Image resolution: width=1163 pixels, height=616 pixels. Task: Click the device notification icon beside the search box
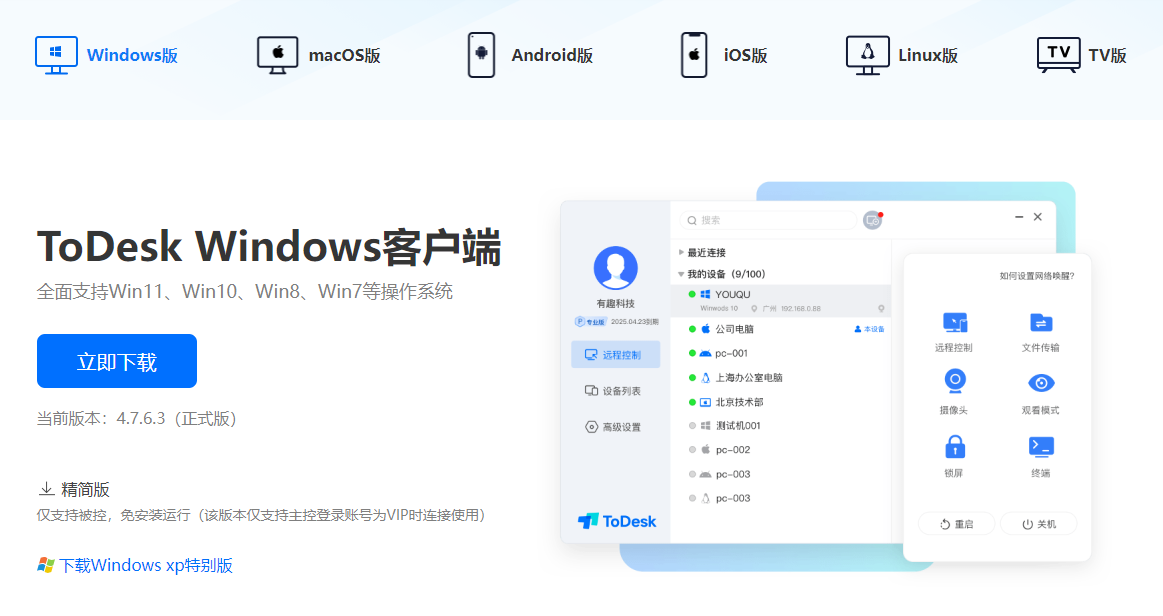(x=873, y=220)
